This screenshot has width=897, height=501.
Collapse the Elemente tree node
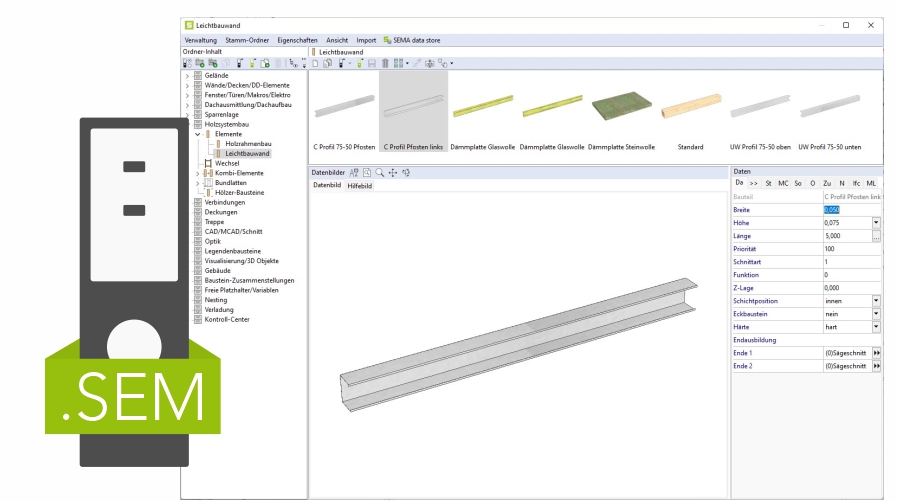click(198, 134)
